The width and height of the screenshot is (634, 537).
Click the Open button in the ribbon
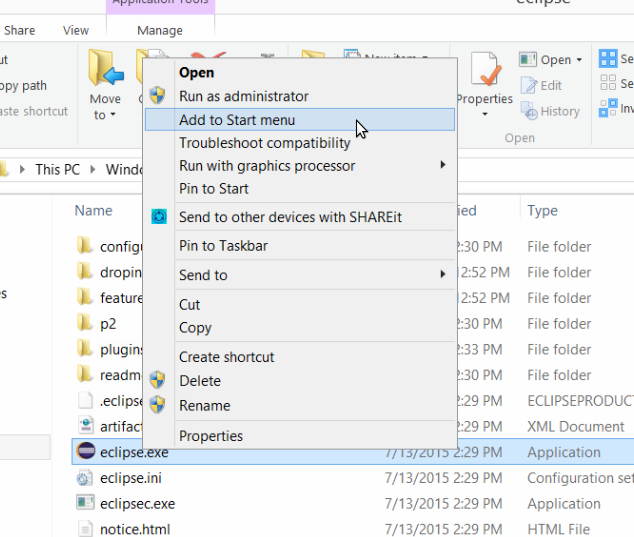click(546, 60)
